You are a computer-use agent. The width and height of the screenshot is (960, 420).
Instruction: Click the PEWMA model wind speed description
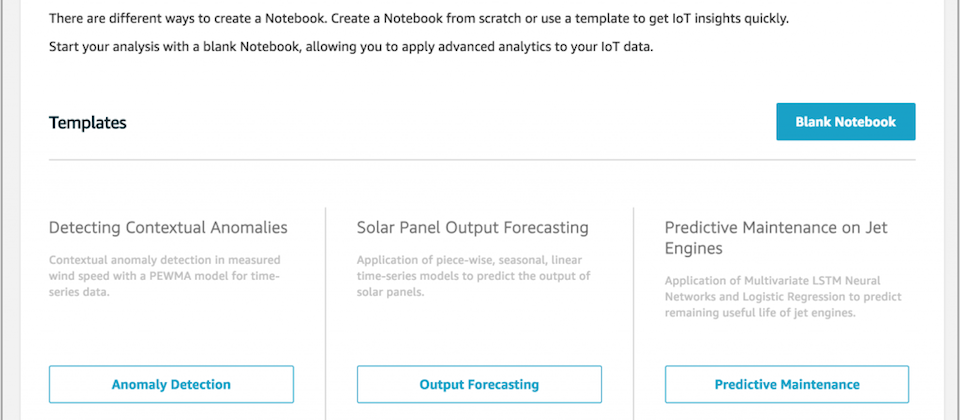(165, 276)
